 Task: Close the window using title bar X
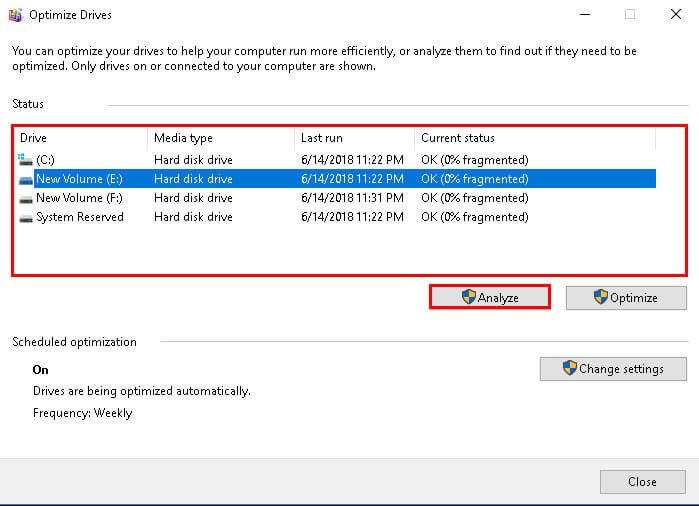click(x=676, y=15)
